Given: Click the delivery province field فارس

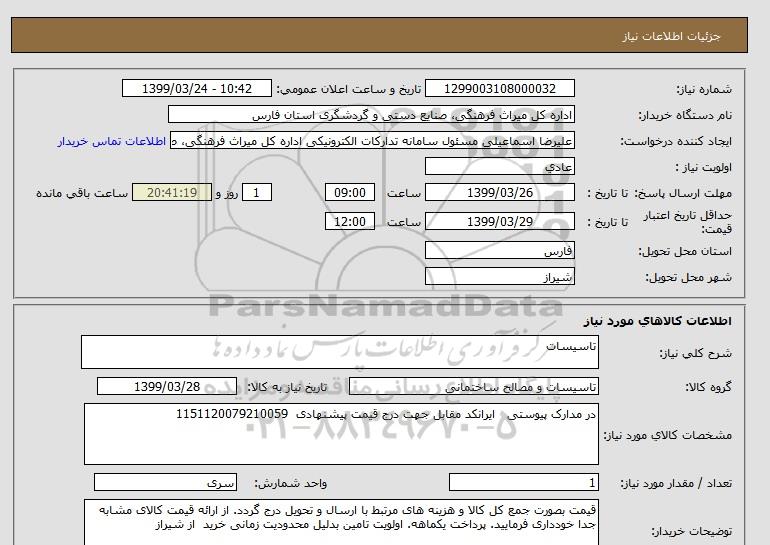Looking at the screenshot, I should 499,250.
